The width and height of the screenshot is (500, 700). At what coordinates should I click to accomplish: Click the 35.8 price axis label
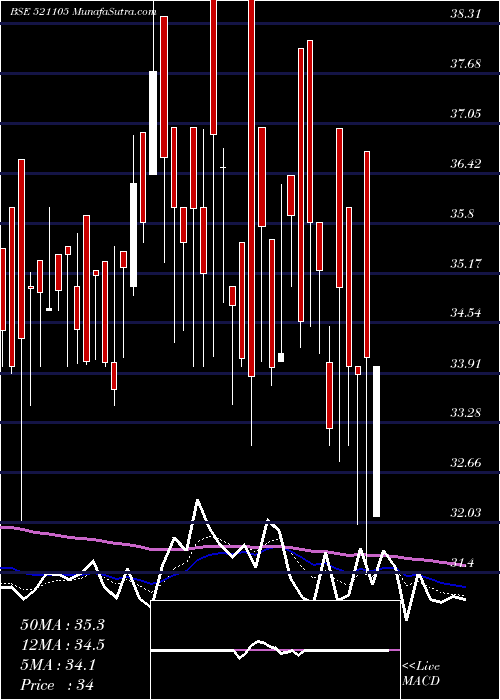(462, 214)
